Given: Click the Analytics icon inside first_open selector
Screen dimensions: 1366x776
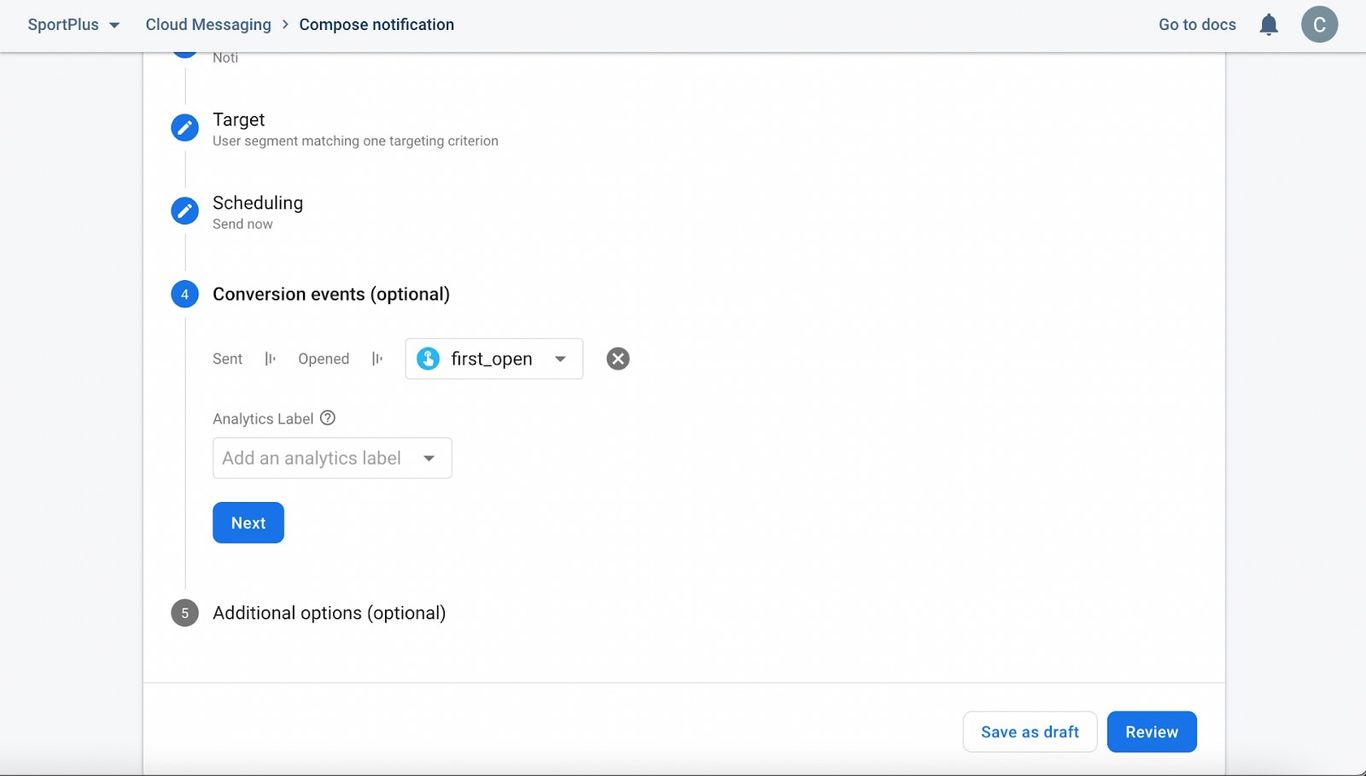Looking at the screenshot, I should 427,358.
